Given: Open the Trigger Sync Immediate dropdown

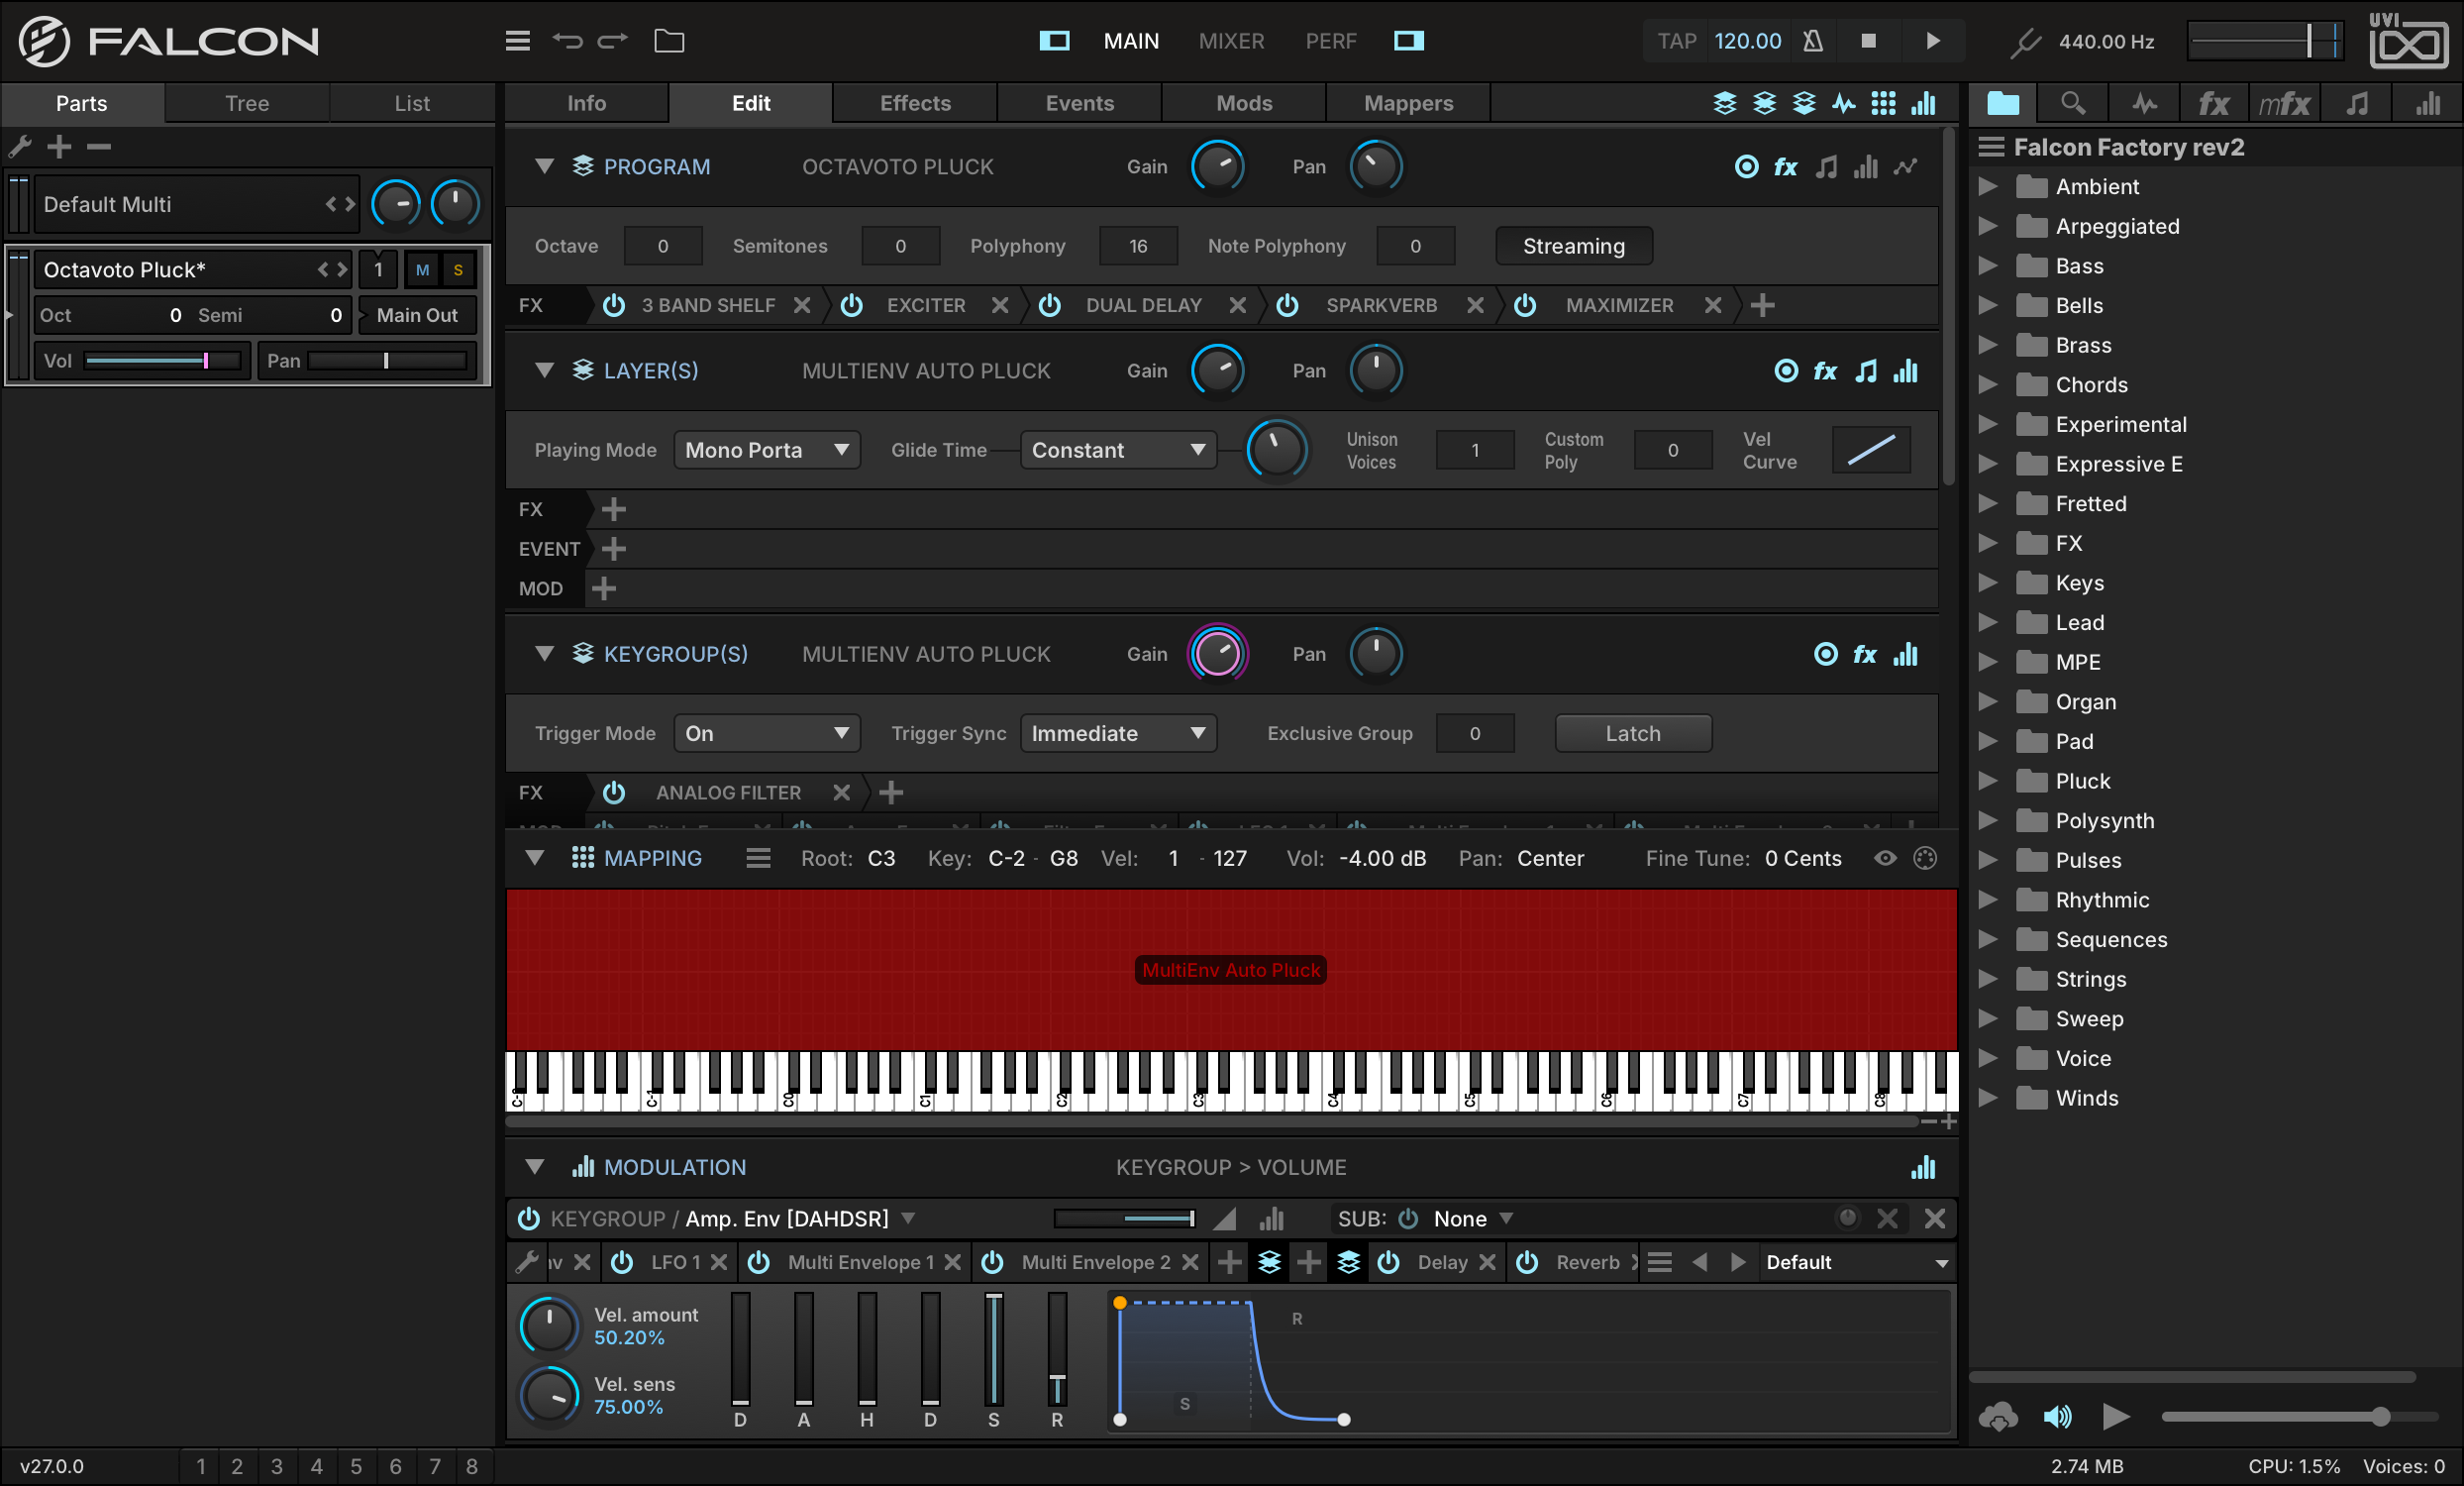Looking at the screenshot, I should click(x=1118, y=733).
